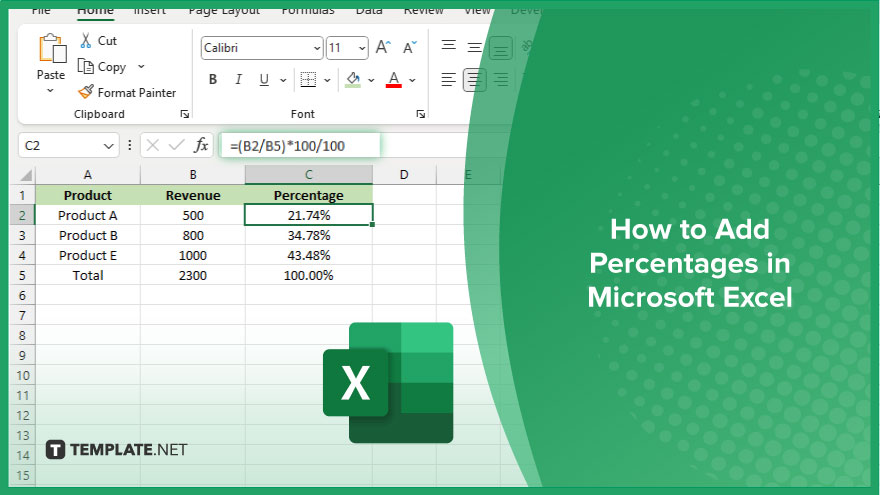880x495 pixels.
Task: Open the Name Box C2 dropdown
Action: (x=108, y=146)
